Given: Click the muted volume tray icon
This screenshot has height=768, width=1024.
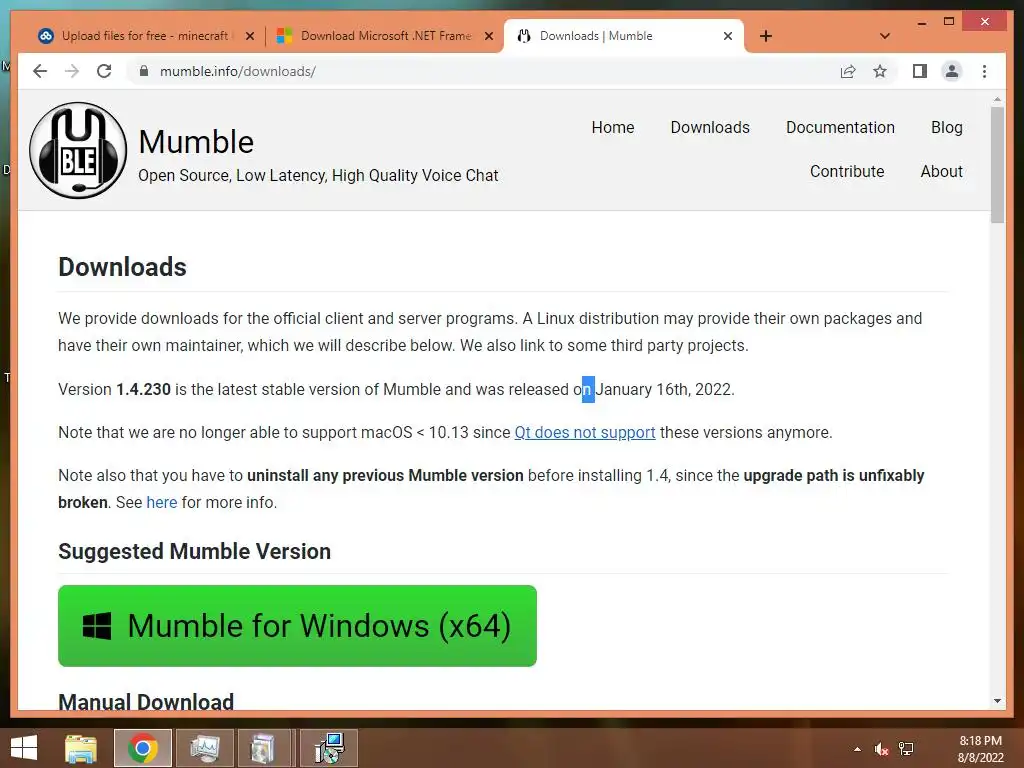Looking at the screenshot, I should click(x=882, y=749).
